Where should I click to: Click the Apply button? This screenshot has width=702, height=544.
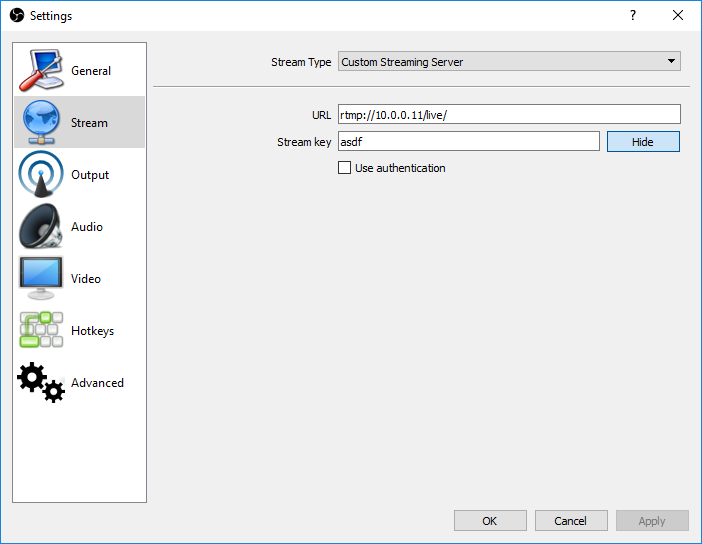(652, 521)
